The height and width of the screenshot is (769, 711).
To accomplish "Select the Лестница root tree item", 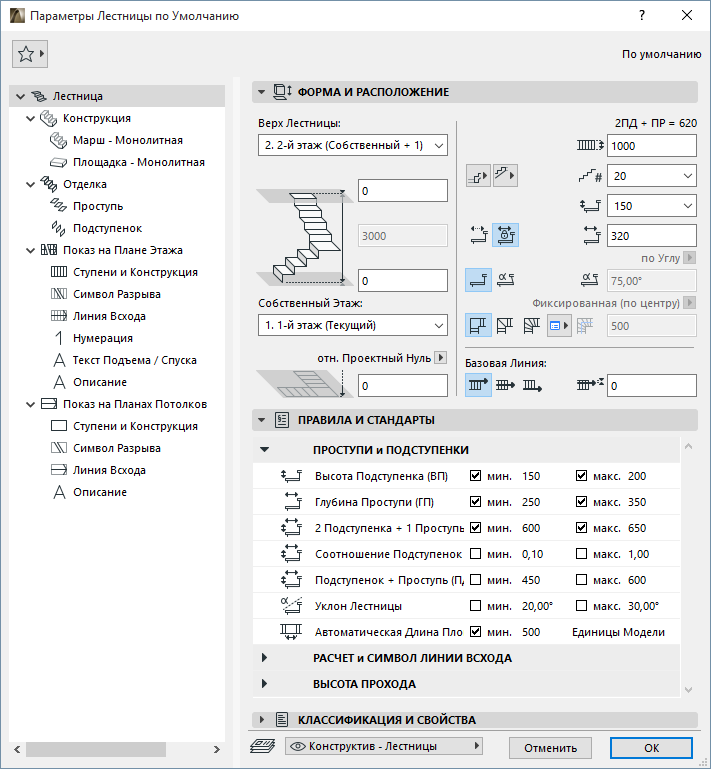I will pyautogui.click(x=117, y=96).
